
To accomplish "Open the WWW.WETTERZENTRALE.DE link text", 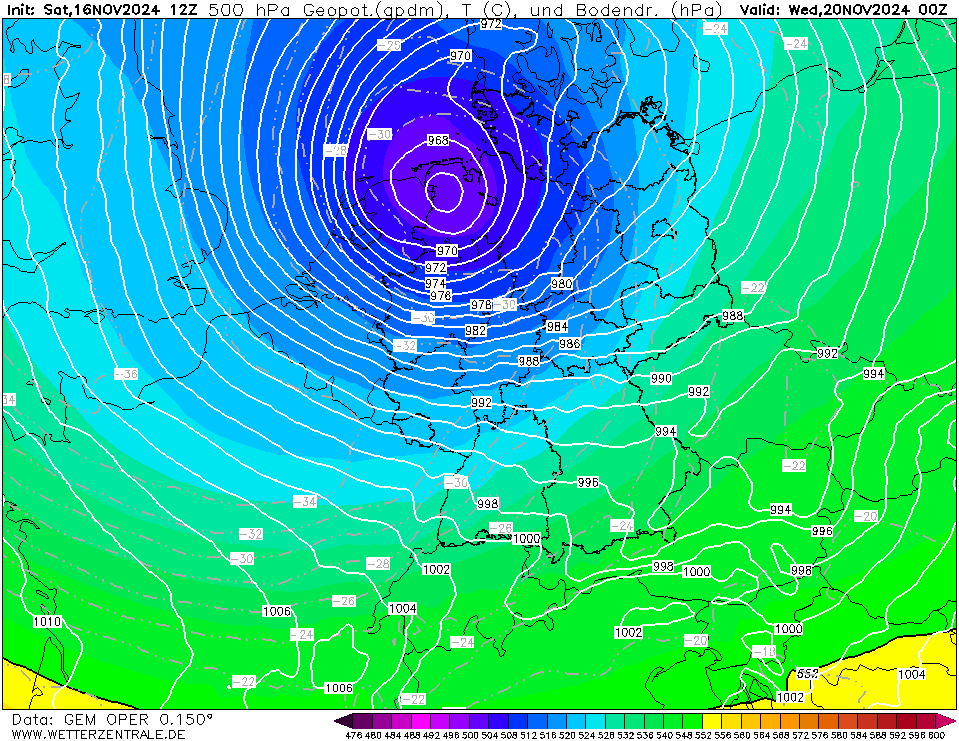I will pos(98,734).
